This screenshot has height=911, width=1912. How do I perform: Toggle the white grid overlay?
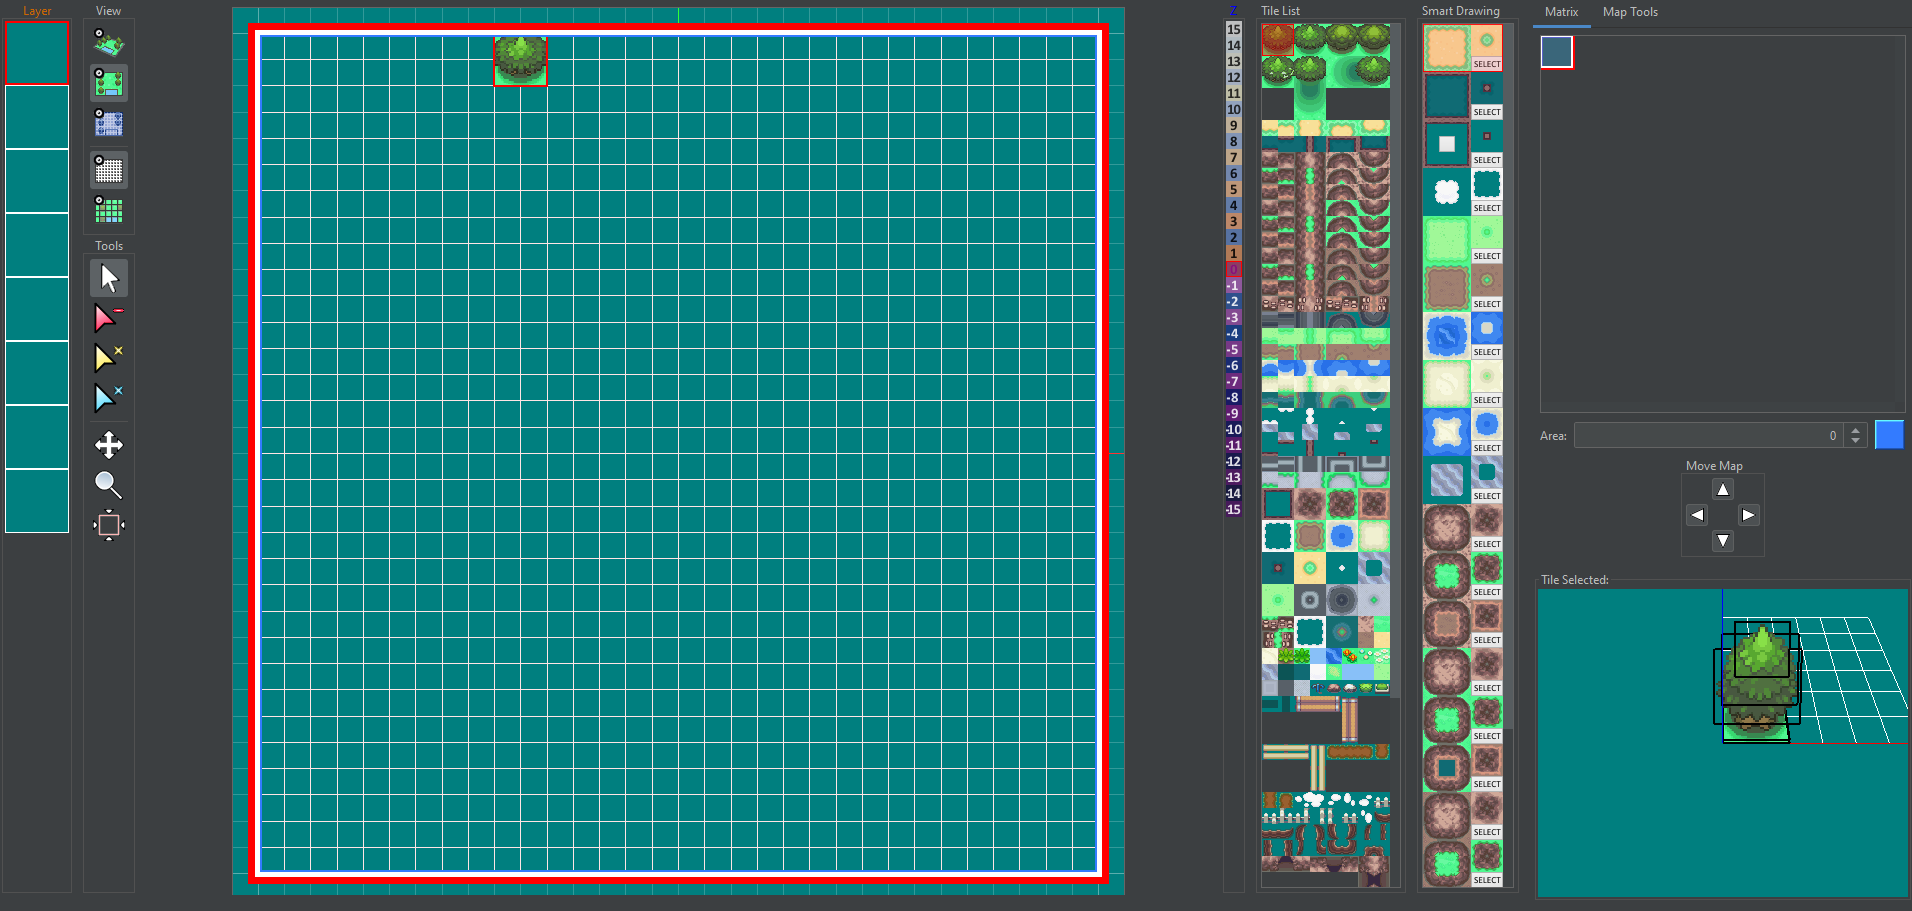(109, 170)
